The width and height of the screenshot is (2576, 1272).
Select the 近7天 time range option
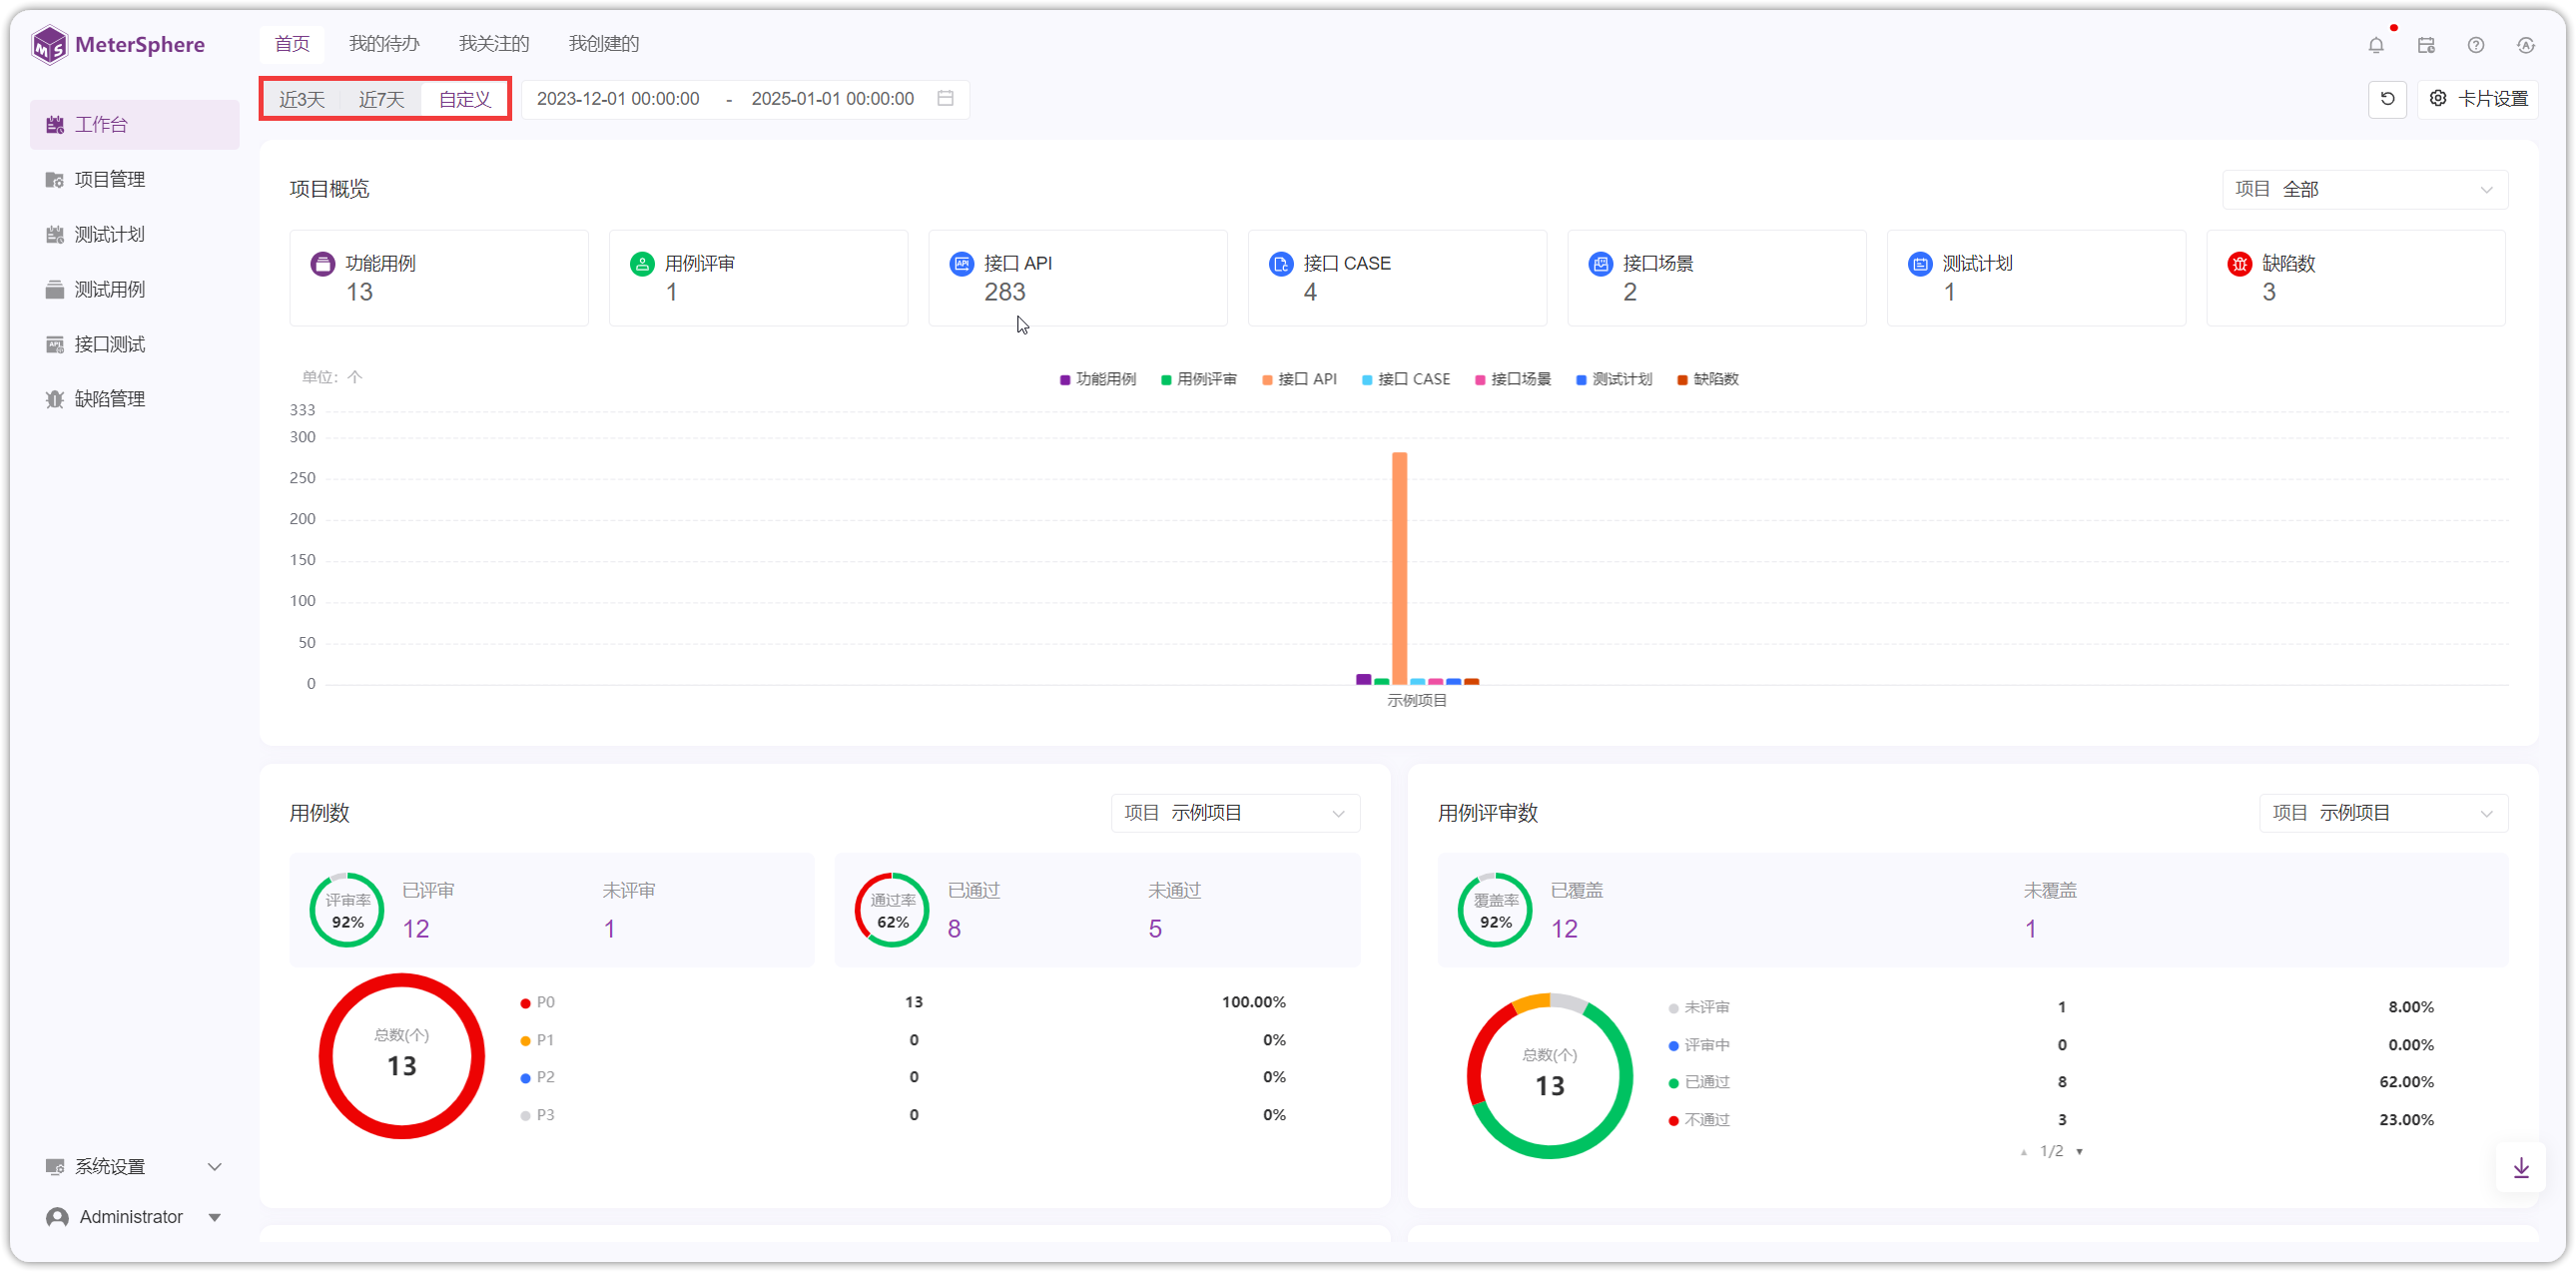tap(382, 99)
